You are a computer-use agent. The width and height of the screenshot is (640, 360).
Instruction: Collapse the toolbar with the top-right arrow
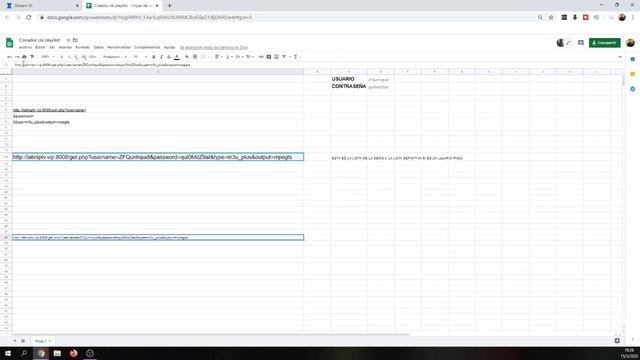pos(620,57)
